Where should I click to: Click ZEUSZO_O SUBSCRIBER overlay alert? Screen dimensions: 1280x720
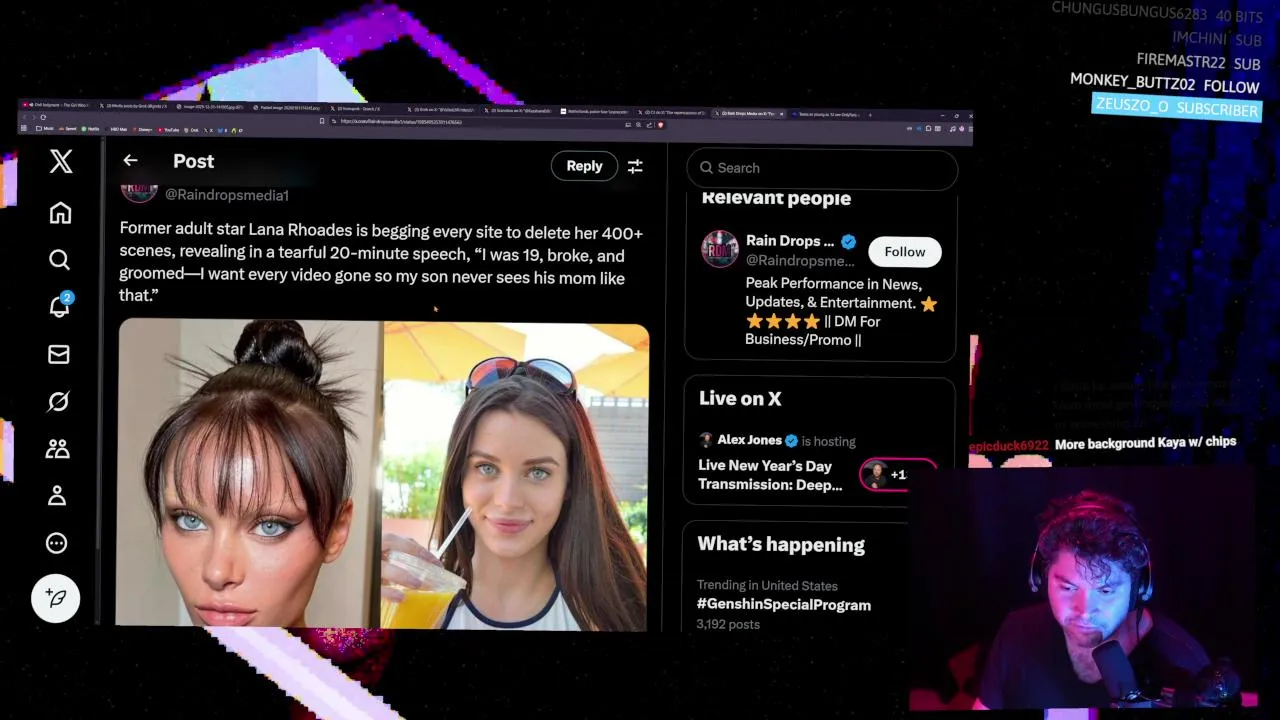point(1176,108)
